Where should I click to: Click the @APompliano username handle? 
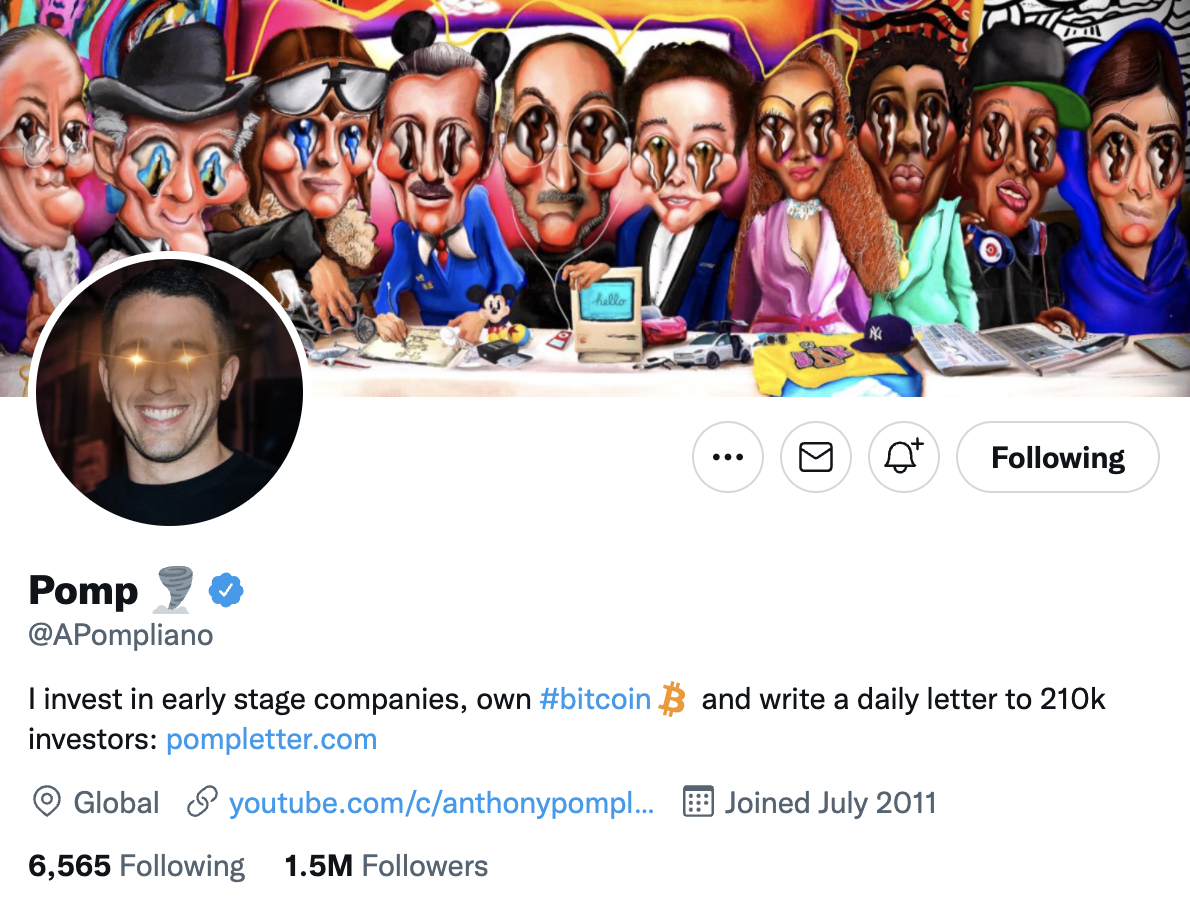point(119,634)
